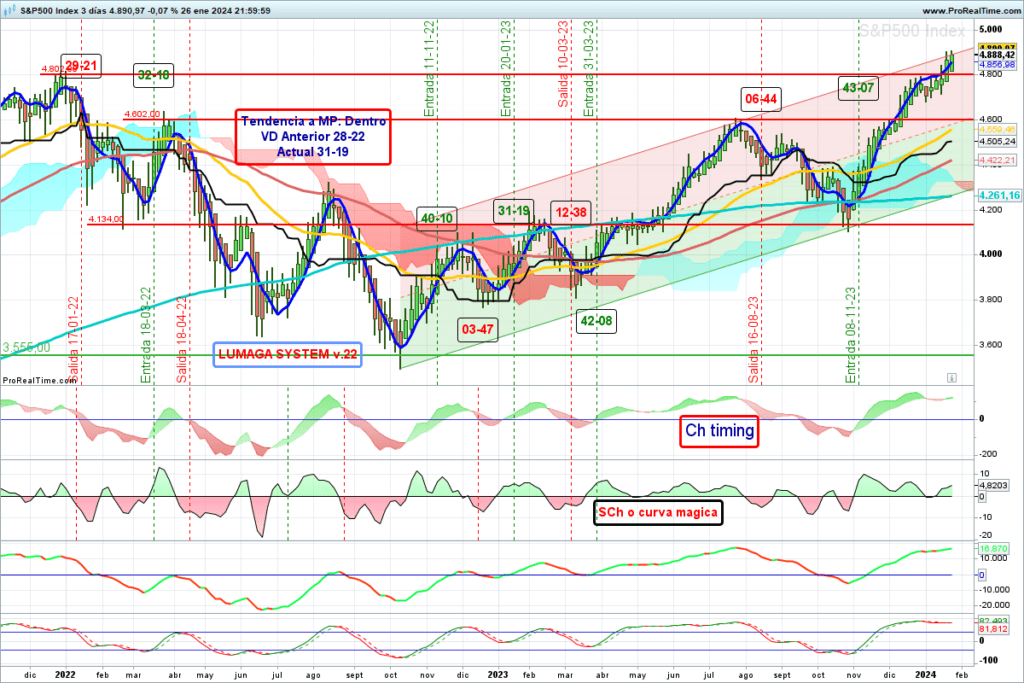The height and width of the screenshot is (683, 1024).
Task: Click the 2024 year label on time axis
Action: pyautogui.click(x=926, y=675)
